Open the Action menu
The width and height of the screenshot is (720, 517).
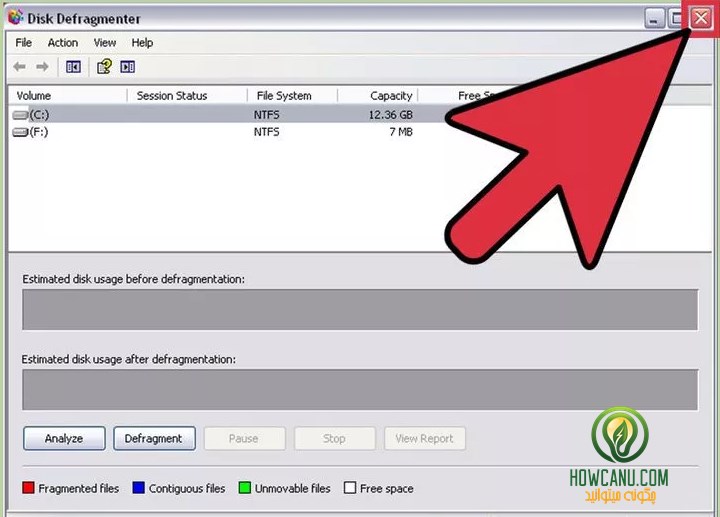(63, 43)
